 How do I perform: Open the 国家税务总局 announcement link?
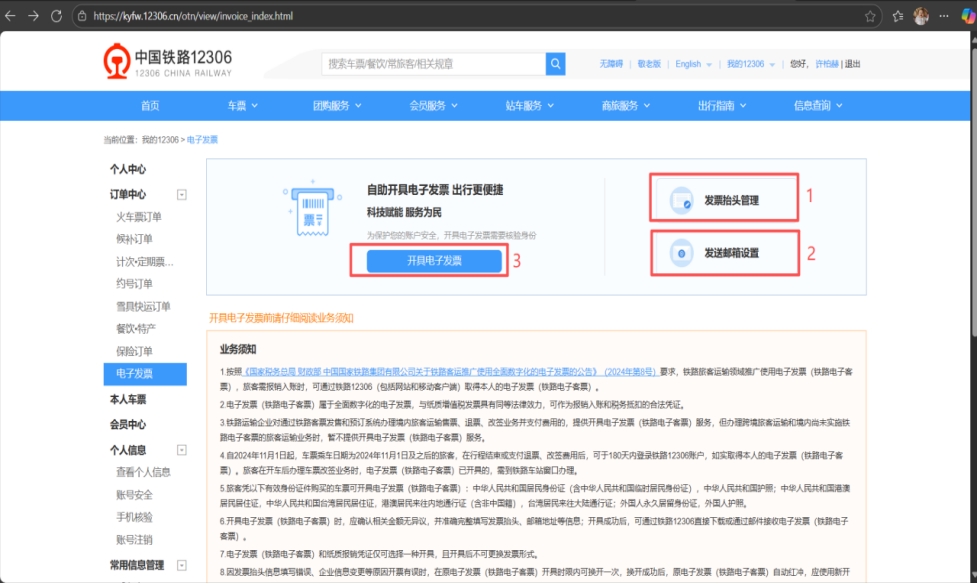tap(449, 371)
